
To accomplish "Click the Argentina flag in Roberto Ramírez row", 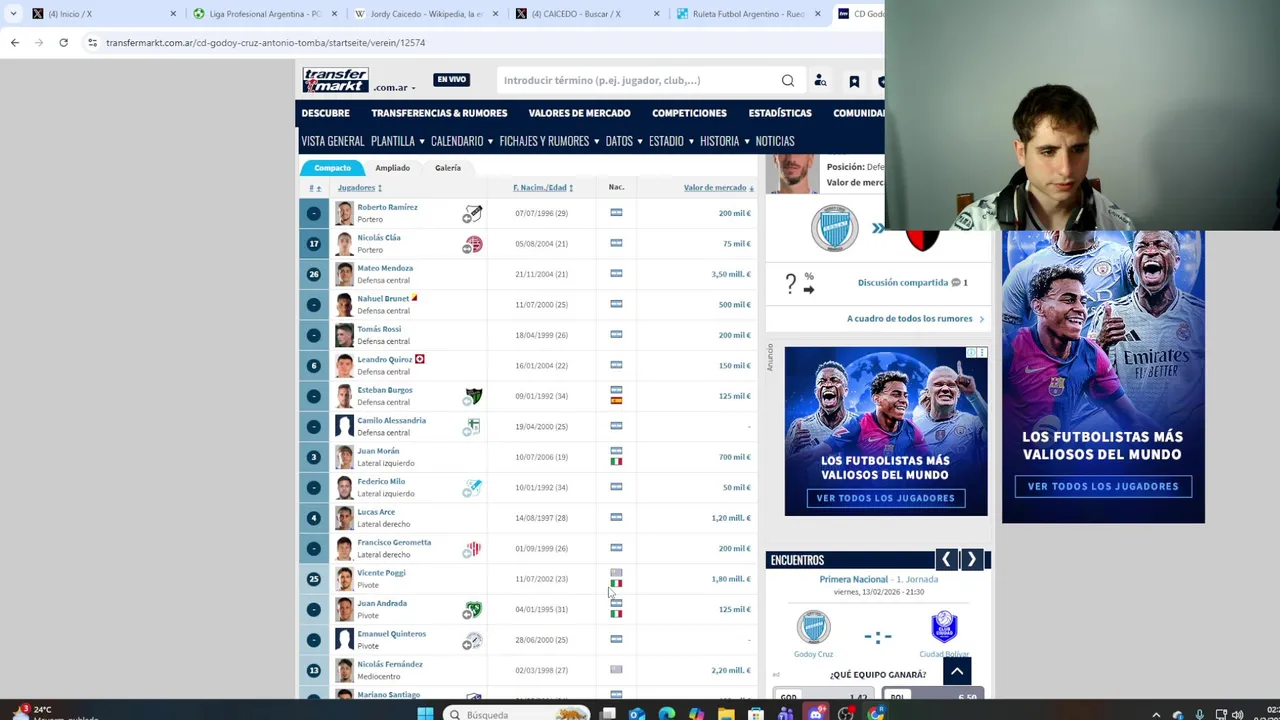I will (616, 213).
